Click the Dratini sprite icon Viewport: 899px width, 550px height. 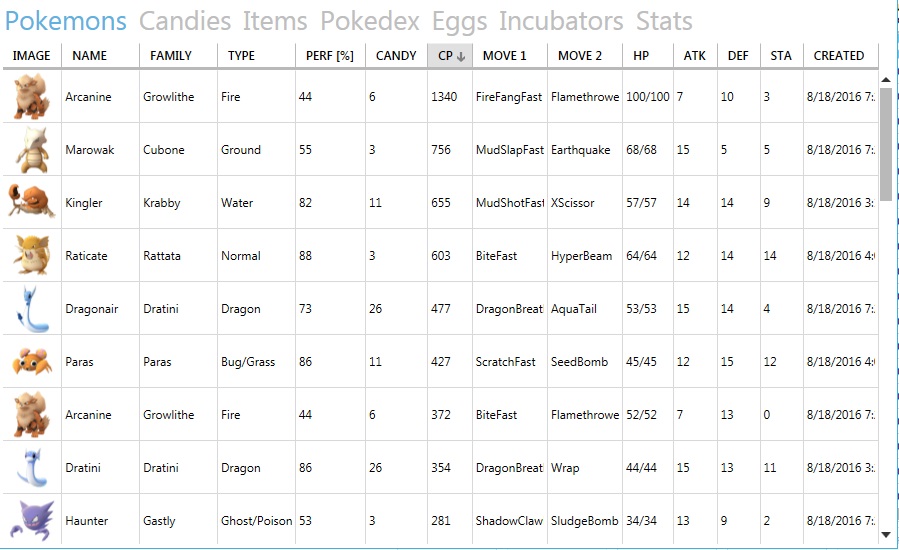tap(32, 467)
